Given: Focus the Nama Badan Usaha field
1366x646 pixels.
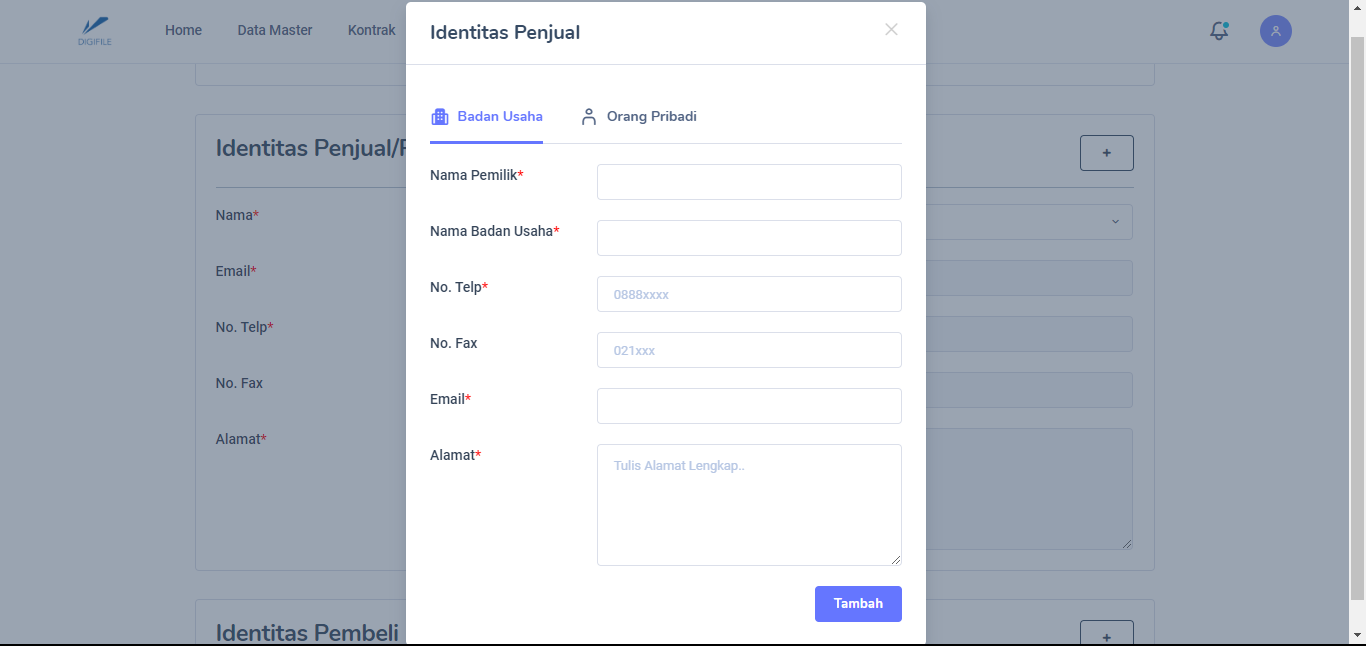Looking at the screenshot, I should click(x=749, y=238).
